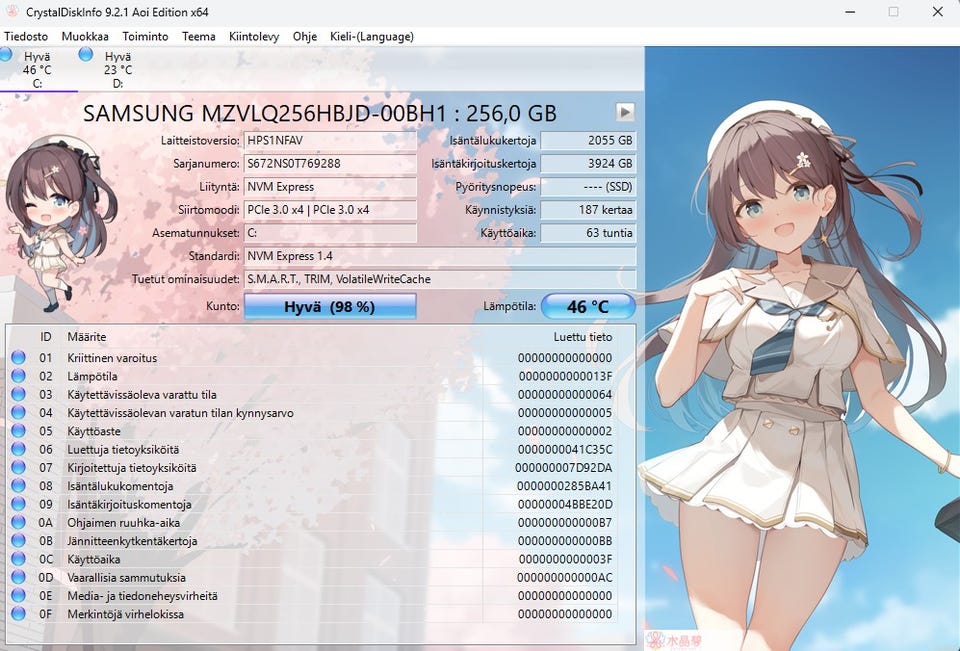Click the Liityntä field NVM Express
Screen dimensions: 960x651
tap(330, 187)
